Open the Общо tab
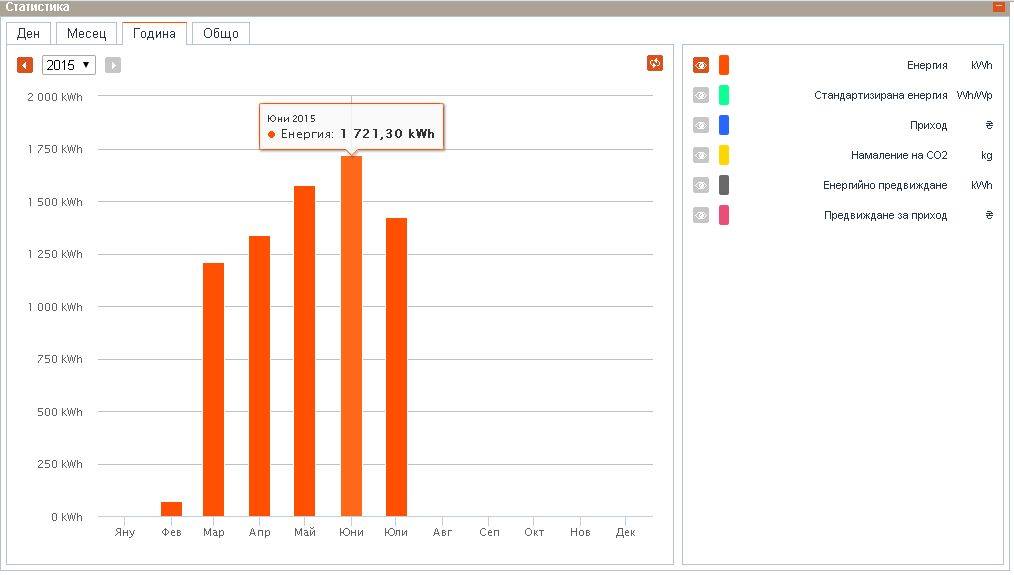This screenshot has width=1014, height=575. (220, 33)
